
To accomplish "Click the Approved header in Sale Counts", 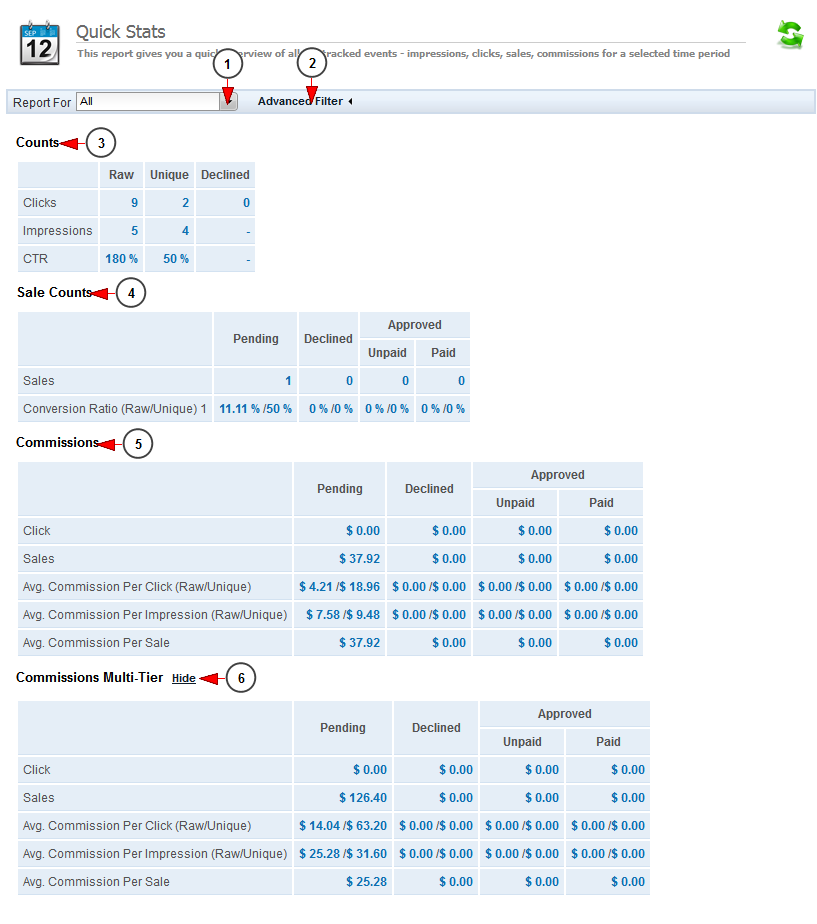I will pos(414,325).
